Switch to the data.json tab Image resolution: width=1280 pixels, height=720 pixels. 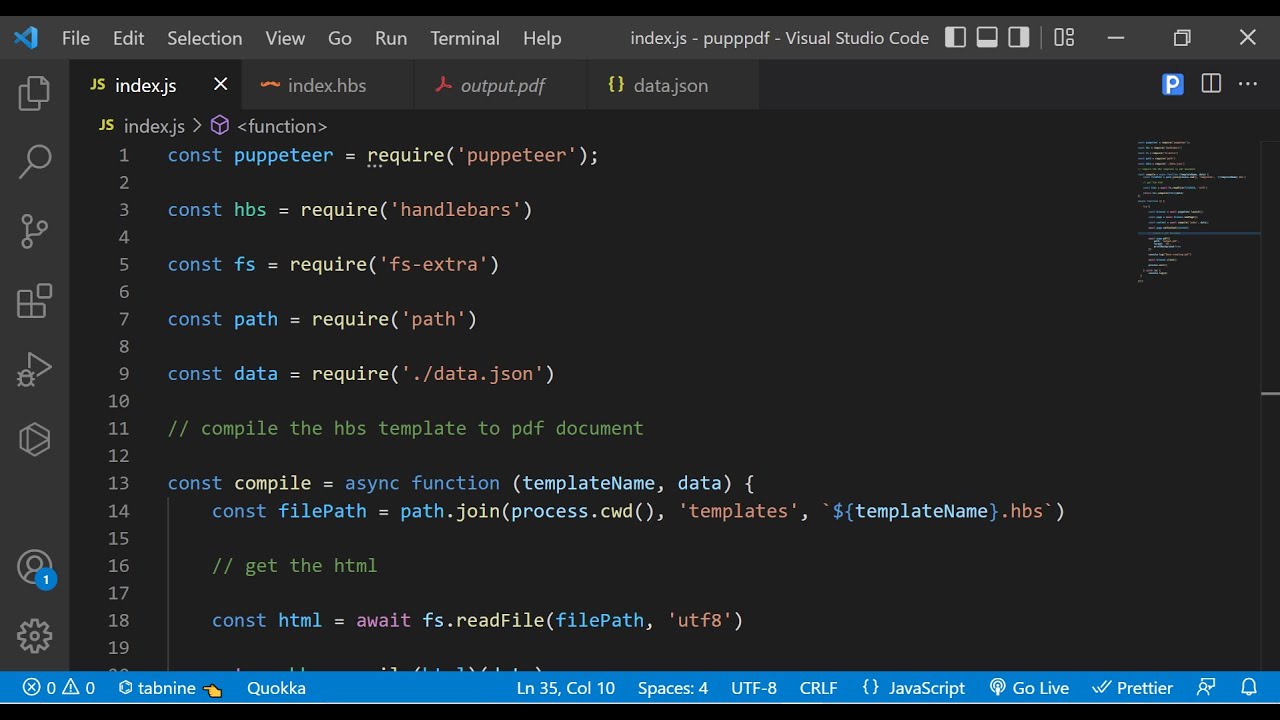pyautogui.click(x=670, y=86)
